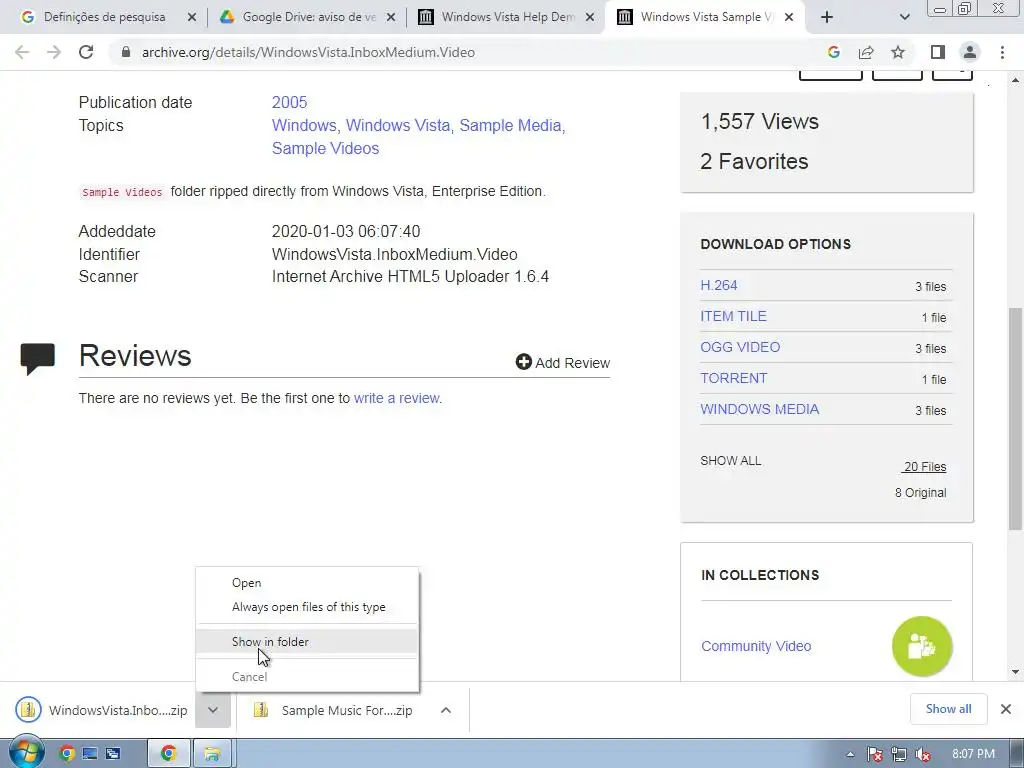Image resolution: width=1024 pixels, height=768 pixels.
Task: Click the 8:07 PM taskbar clock
Action: pos(973,754)
